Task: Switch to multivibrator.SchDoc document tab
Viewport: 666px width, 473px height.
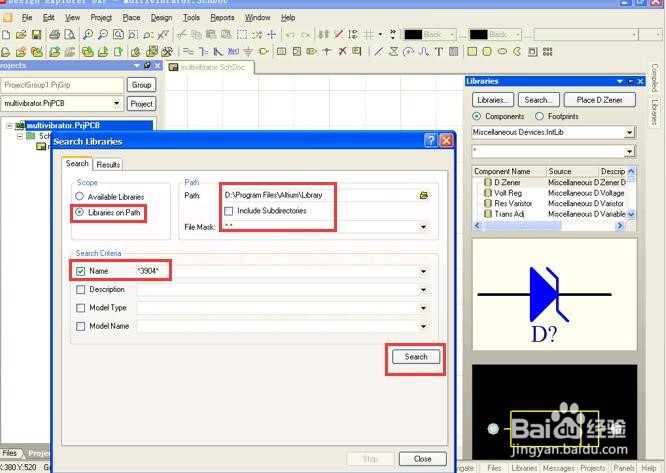Action: 208,67
